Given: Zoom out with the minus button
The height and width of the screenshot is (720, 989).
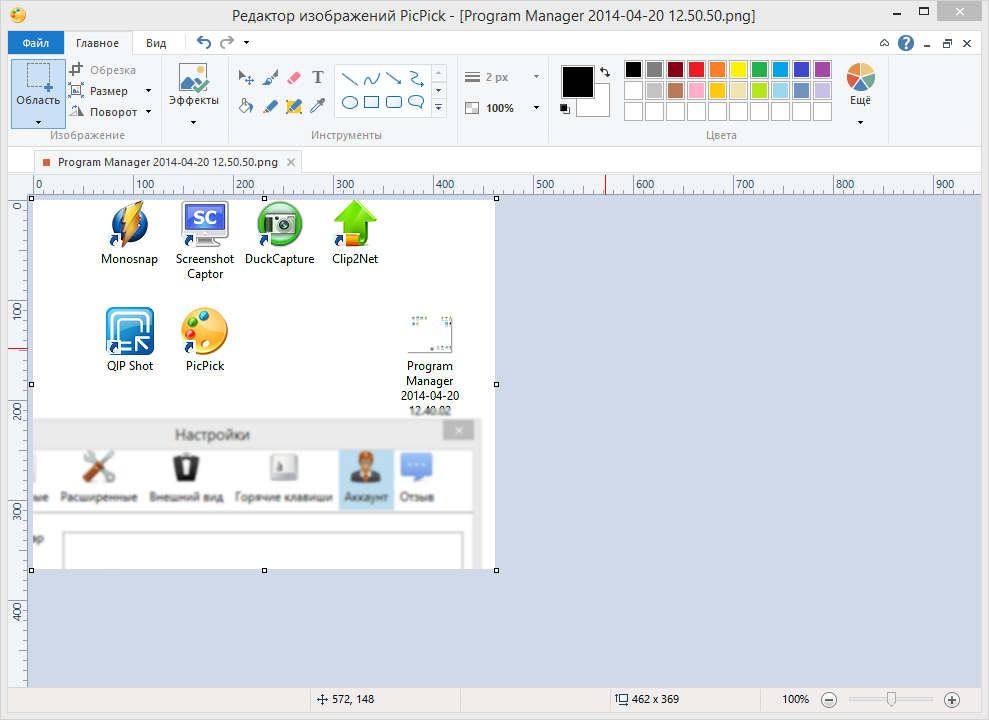Looking at the screenshot, I should (829, 699).
